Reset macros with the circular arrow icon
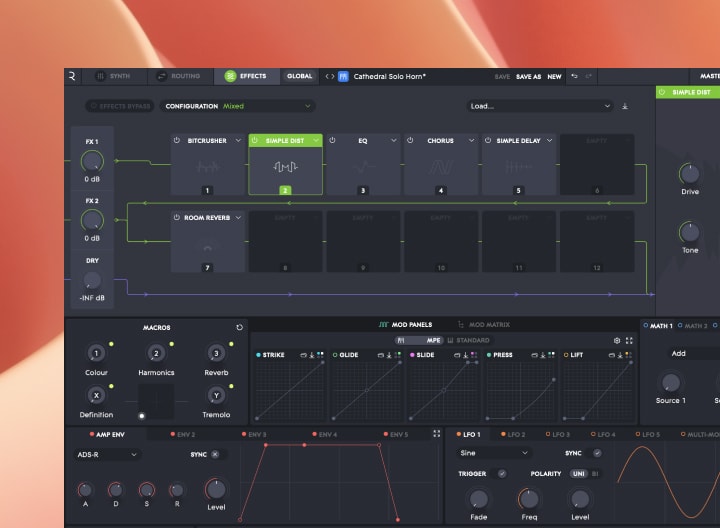The width and height of the screenshot is (720, 528). [x=239, y=327]
